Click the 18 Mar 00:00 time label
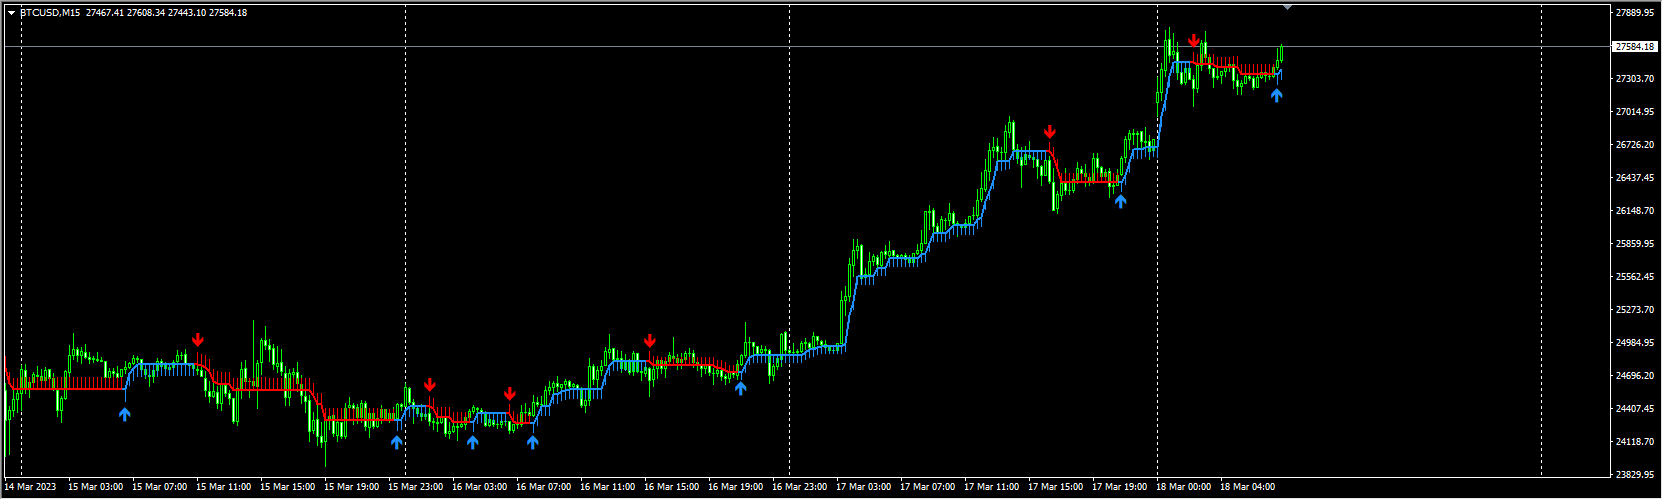 click(1184, 487)
